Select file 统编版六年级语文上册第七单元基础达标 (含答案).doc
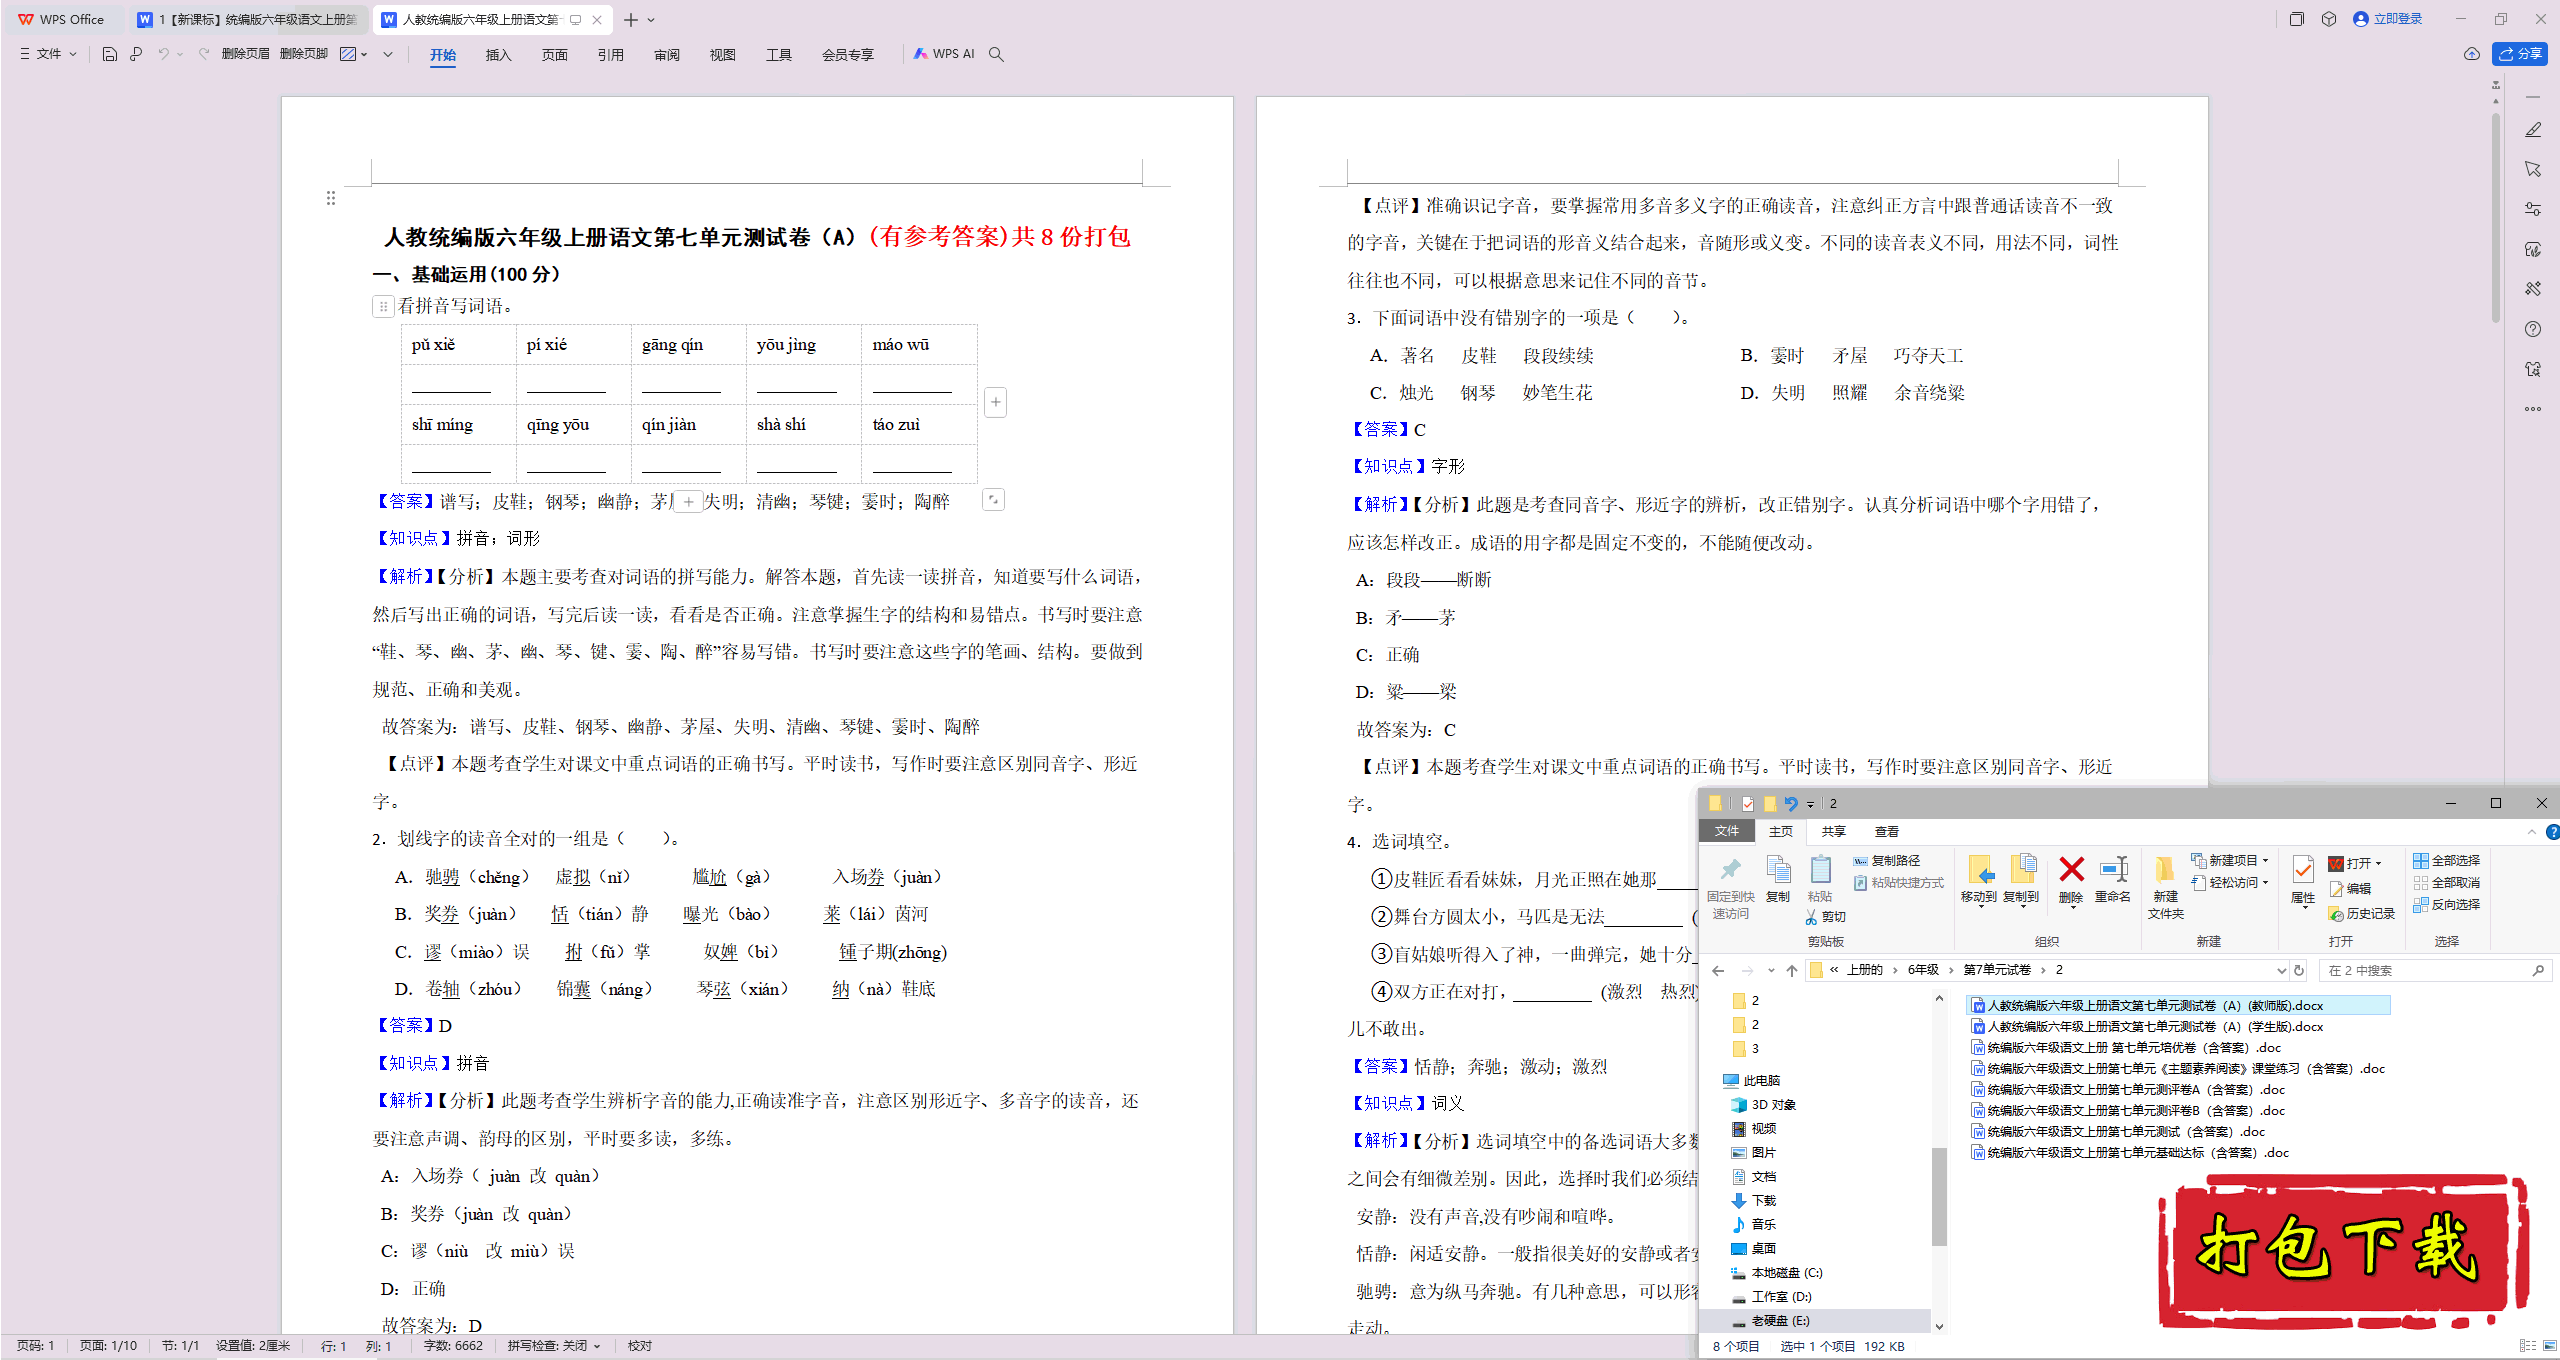Screen dimensions: 2560x1360 (2130, 1153)
